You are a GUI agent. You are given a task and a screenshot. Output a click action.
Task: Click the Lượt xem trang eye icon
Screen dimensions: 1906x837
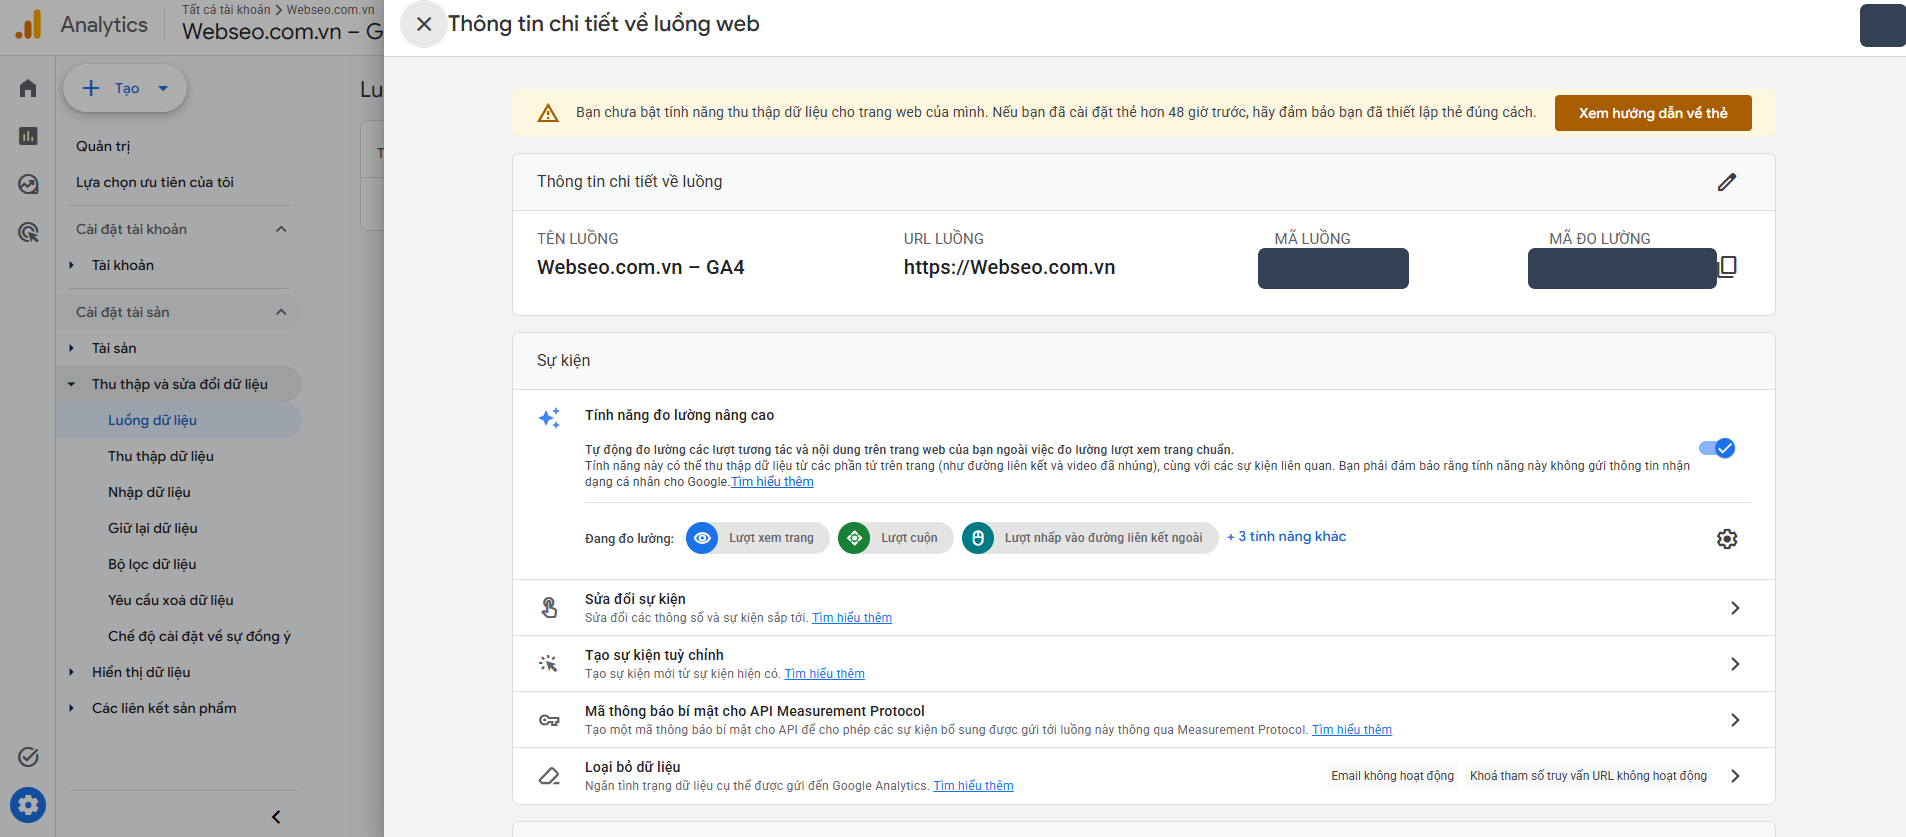(702, 538)
